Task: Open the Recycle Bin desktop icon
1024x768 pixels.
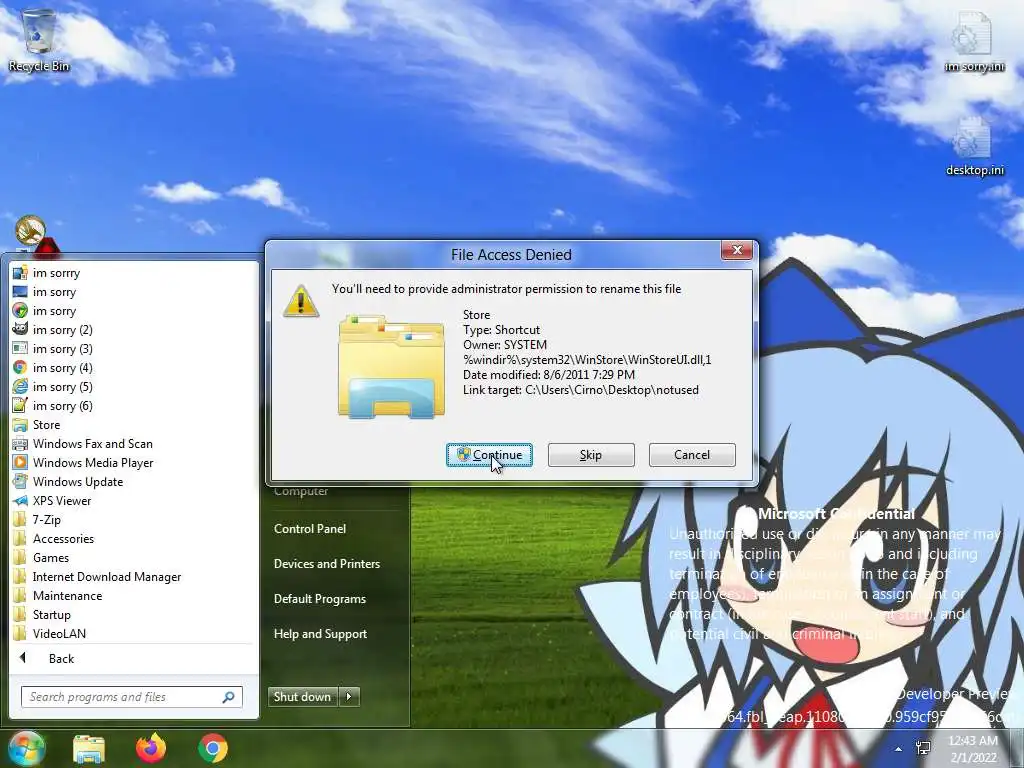Action: 39,40
